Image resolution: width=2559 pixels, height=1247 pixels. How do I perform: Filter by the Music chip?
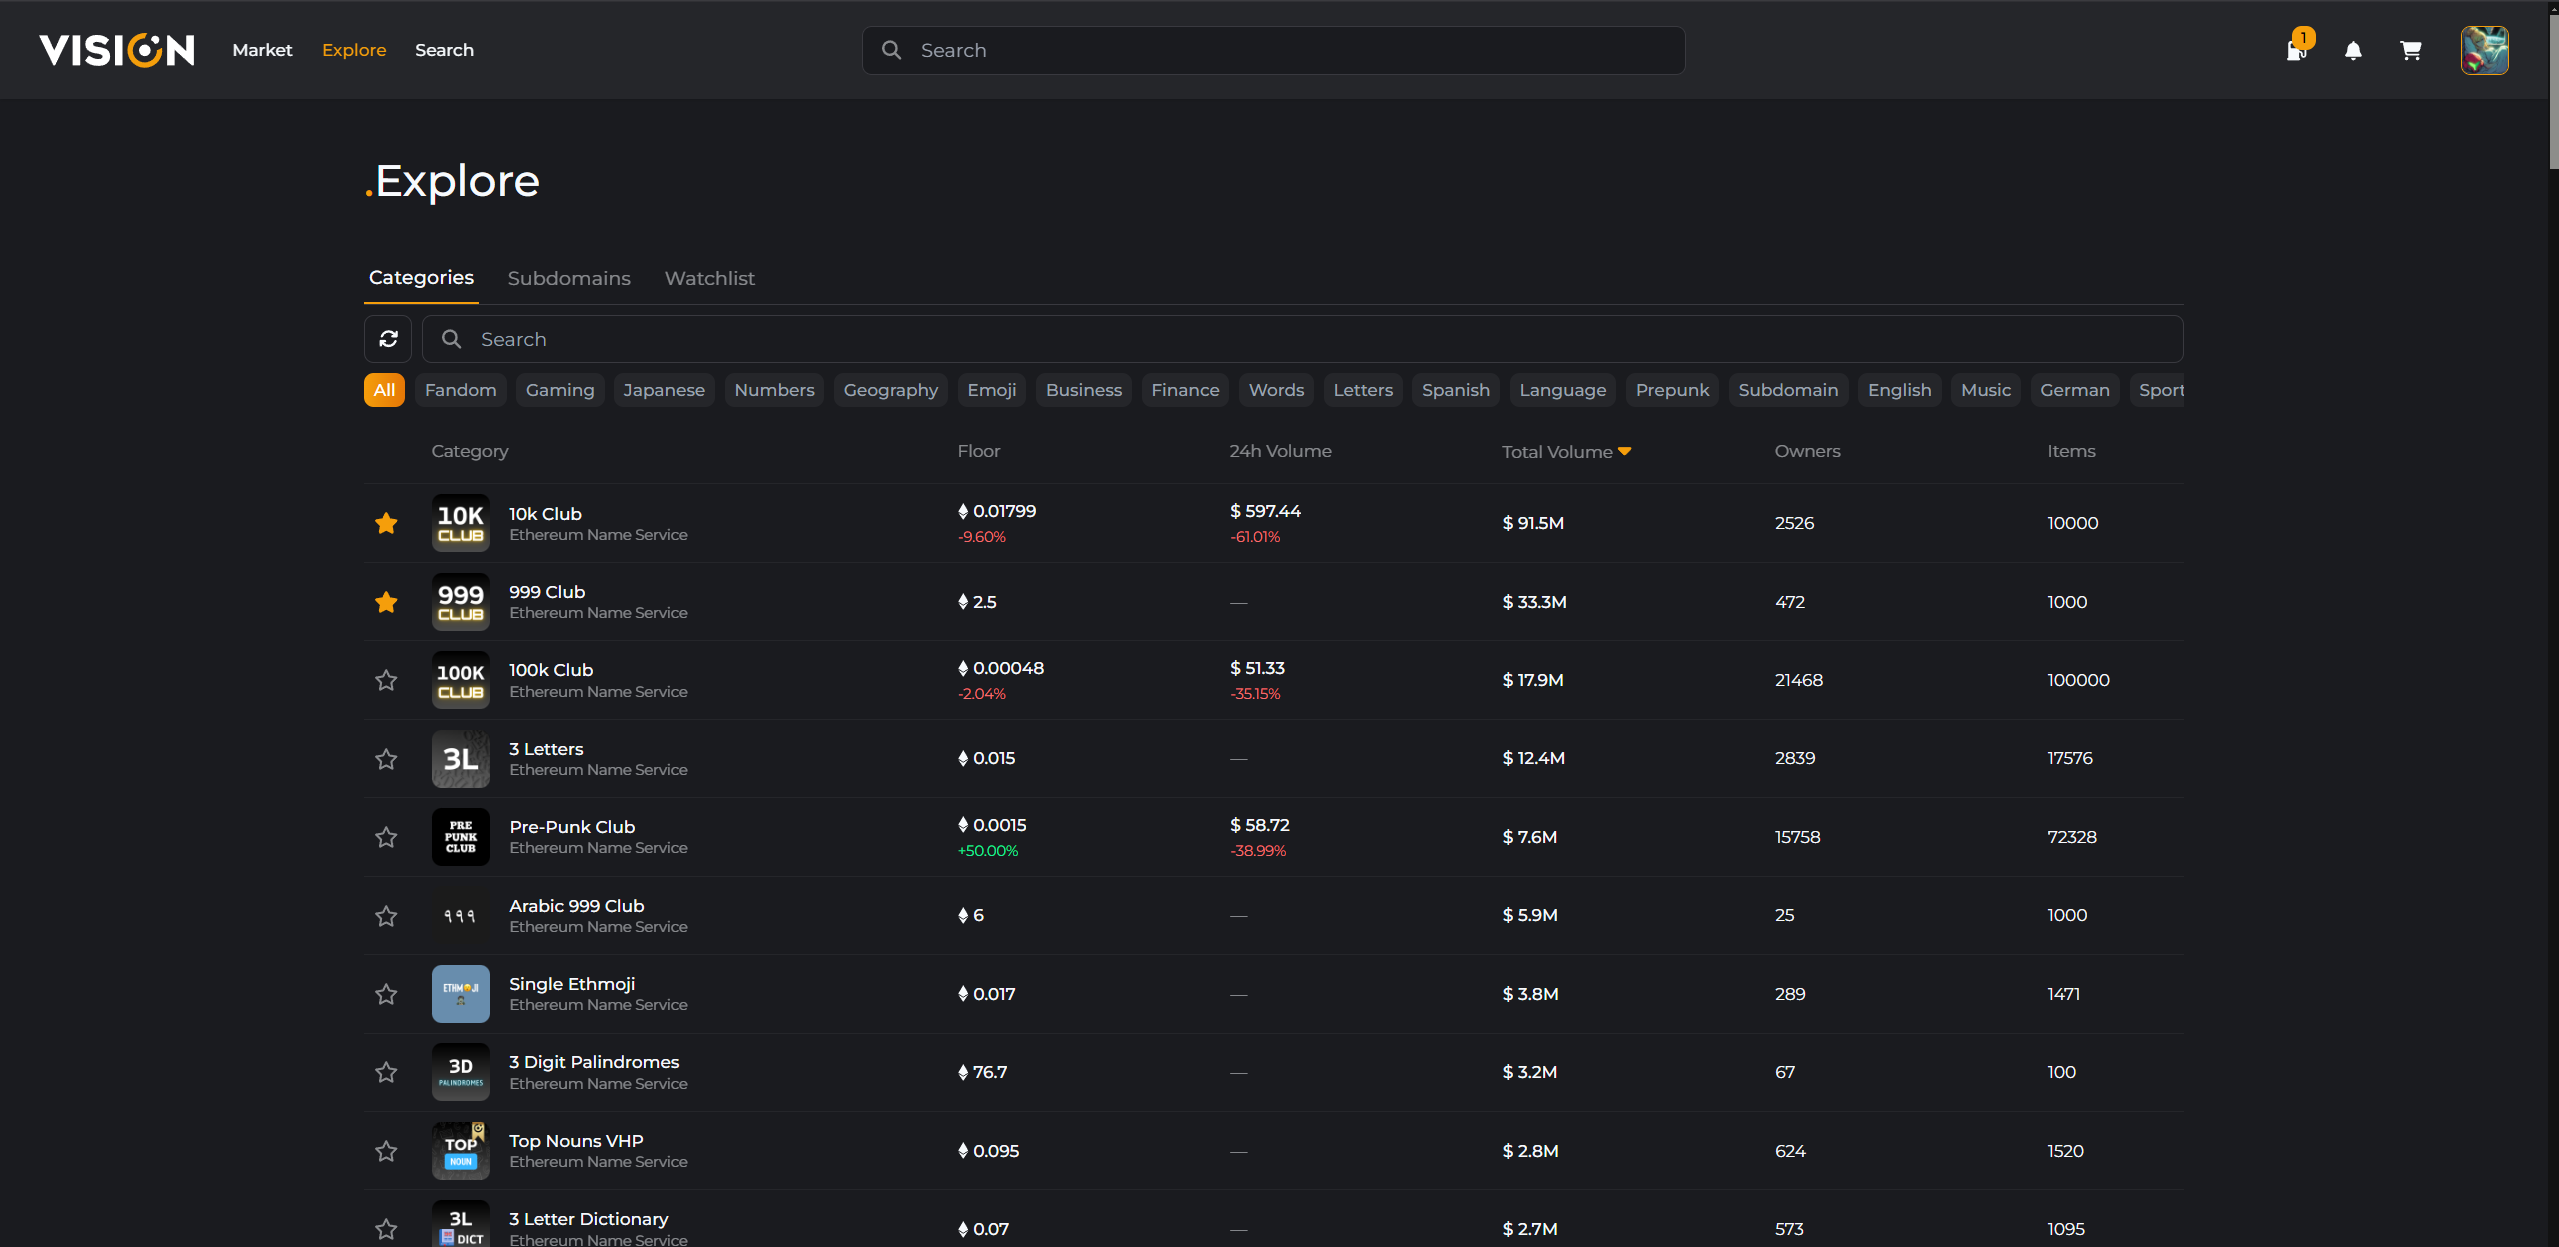(x=1986, y=390)
